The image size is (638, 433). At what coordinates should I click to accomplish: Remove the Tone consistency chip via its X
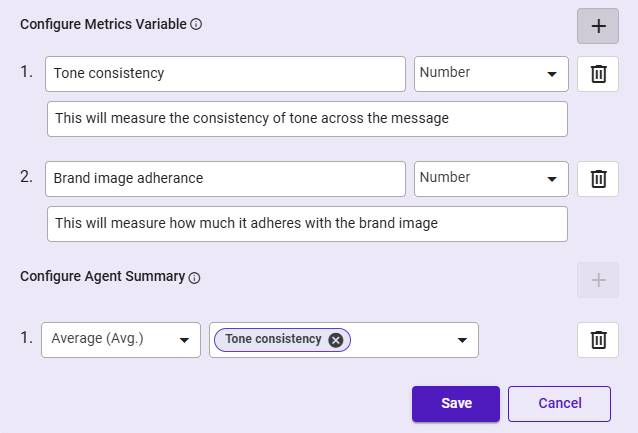click(x=336, y=340)
